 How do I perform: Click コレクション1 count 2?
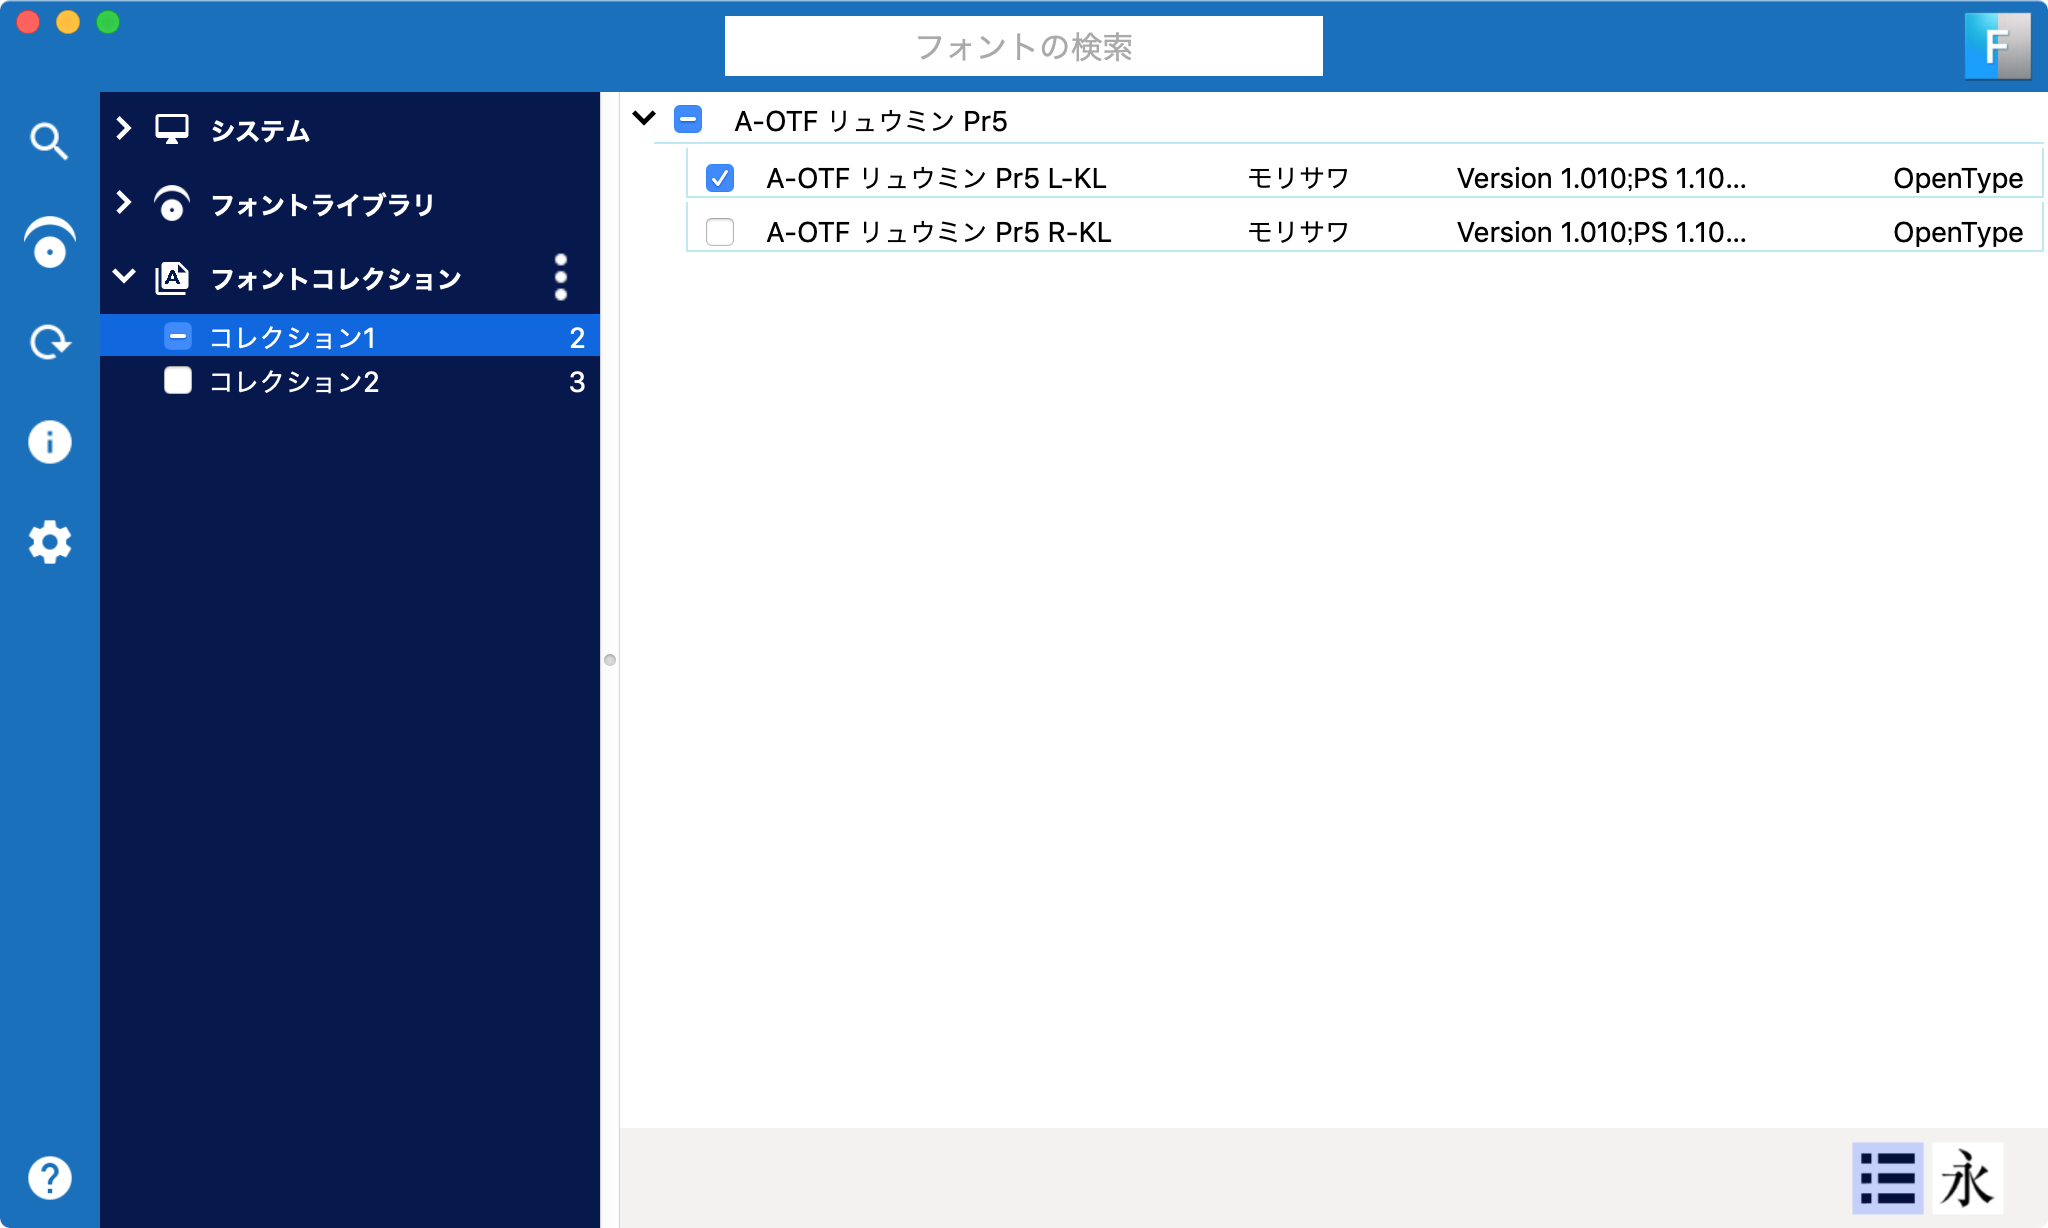577,338
